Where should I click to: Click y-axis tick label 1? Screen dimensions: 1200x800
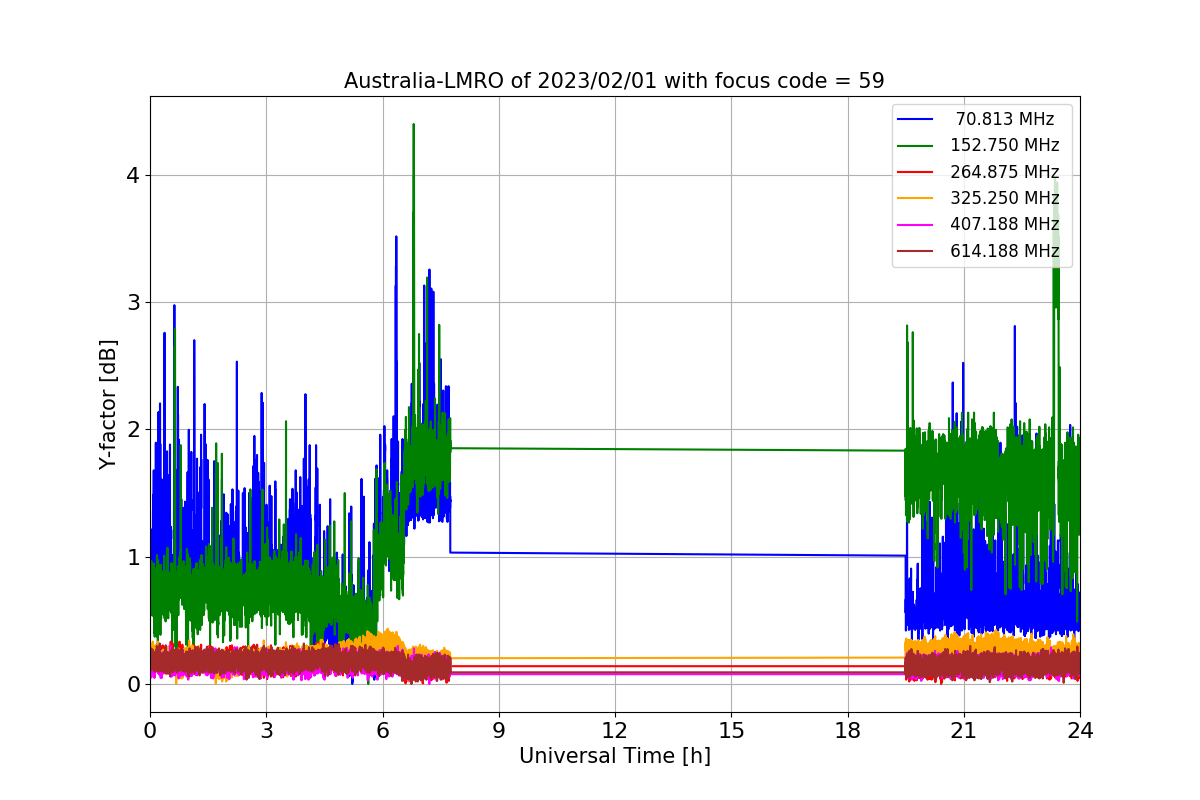coord(133,557)
